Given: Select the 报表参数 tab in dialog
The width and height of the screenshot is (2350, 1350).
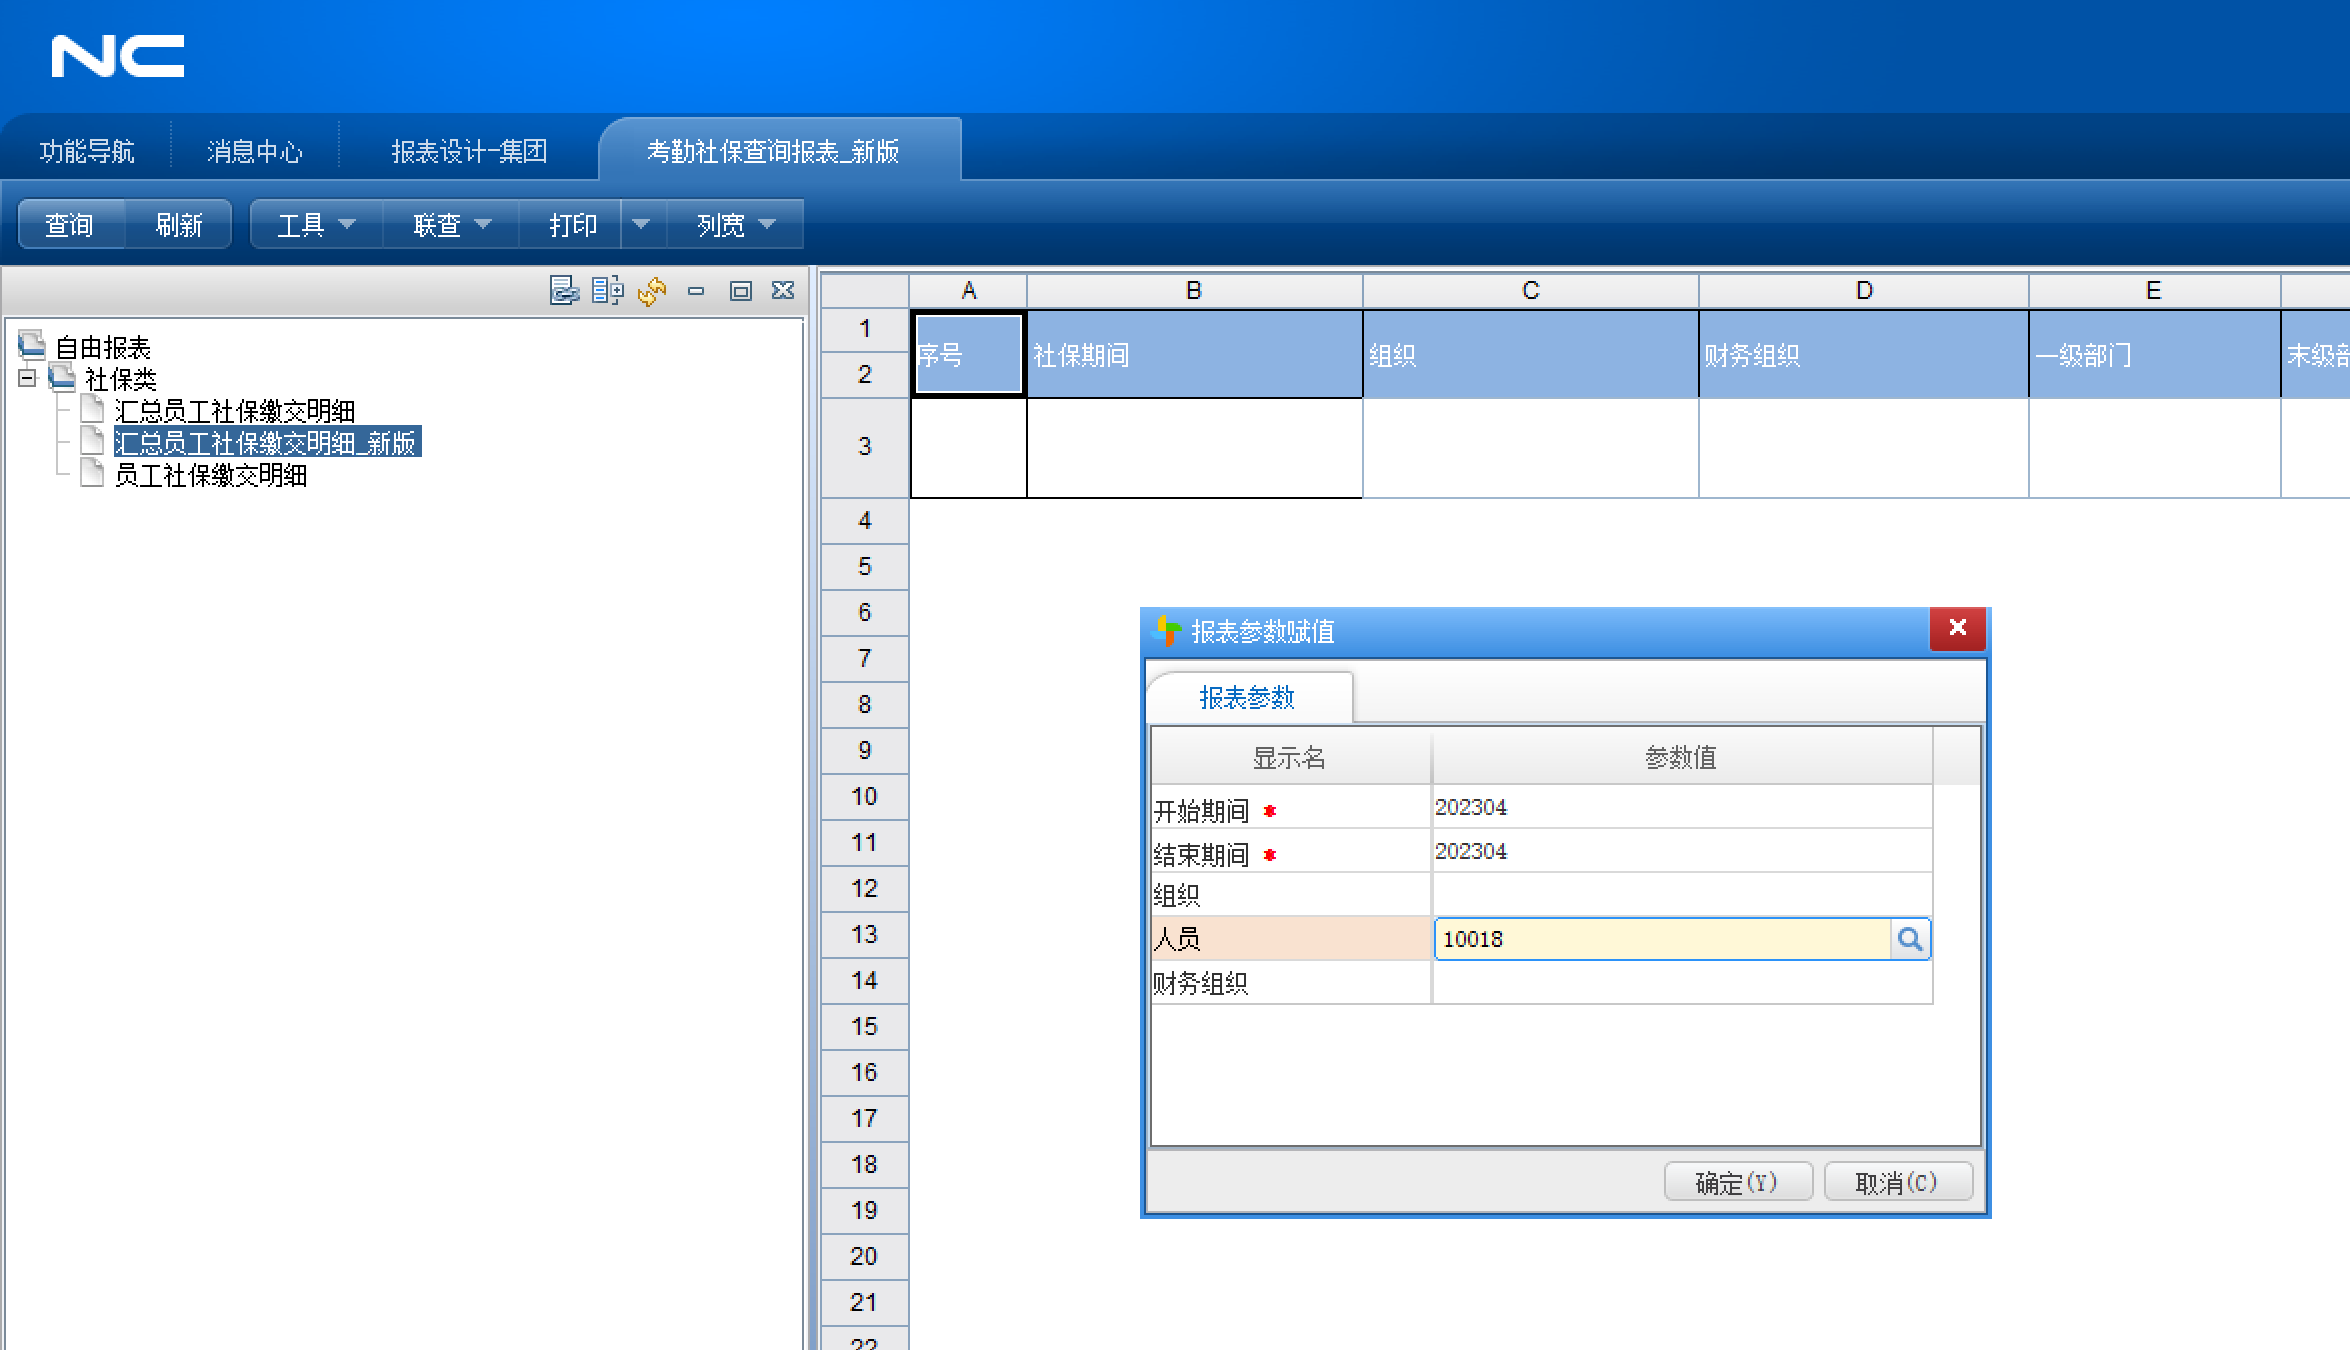Looking at the screenshot, I should click(x=1247, y=697).
